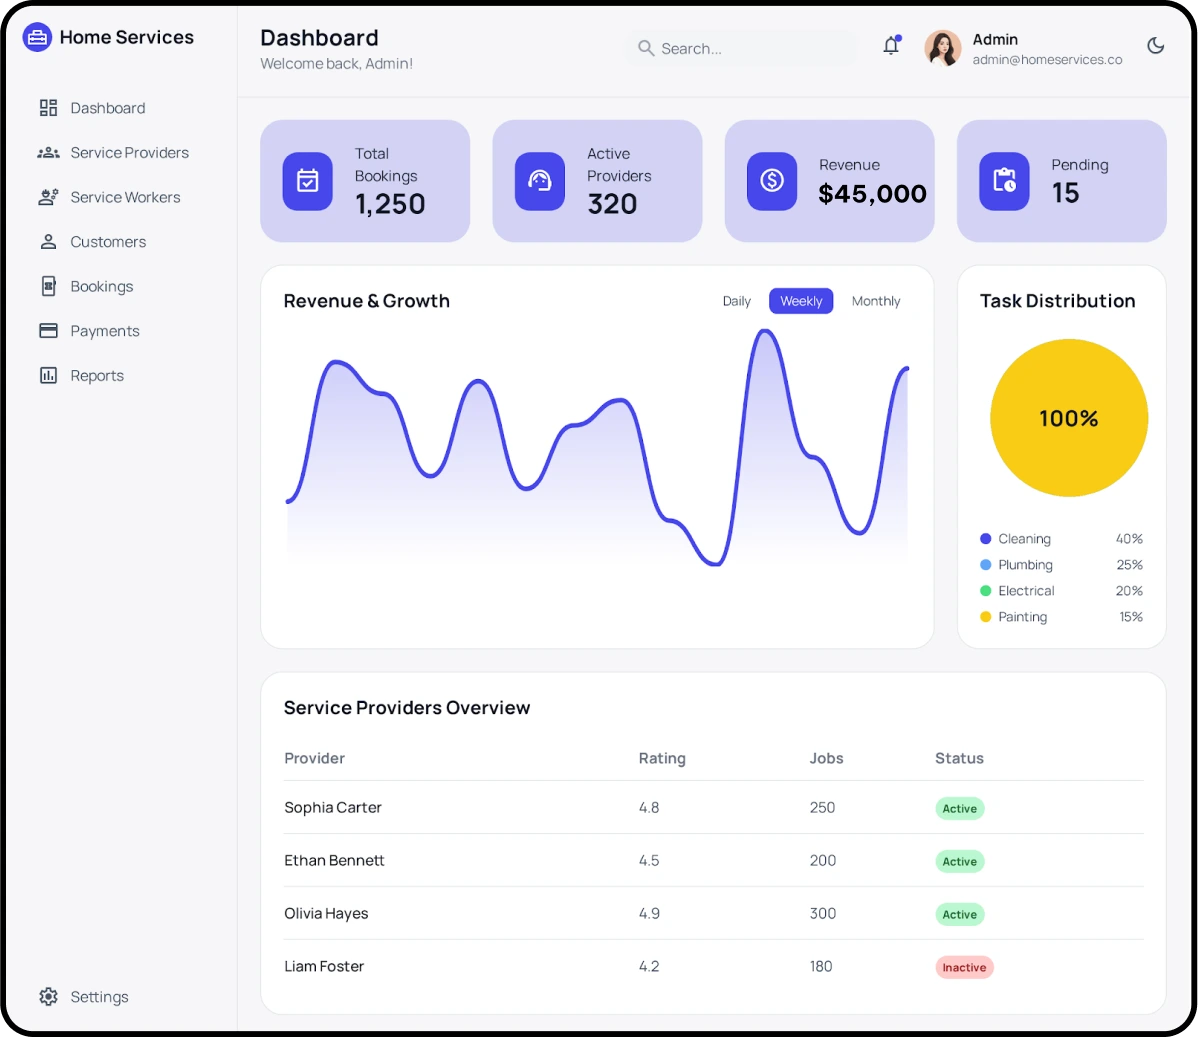Switch the chart to Daily view
Screen dimensions: 1198x1037
click(736, 301)
